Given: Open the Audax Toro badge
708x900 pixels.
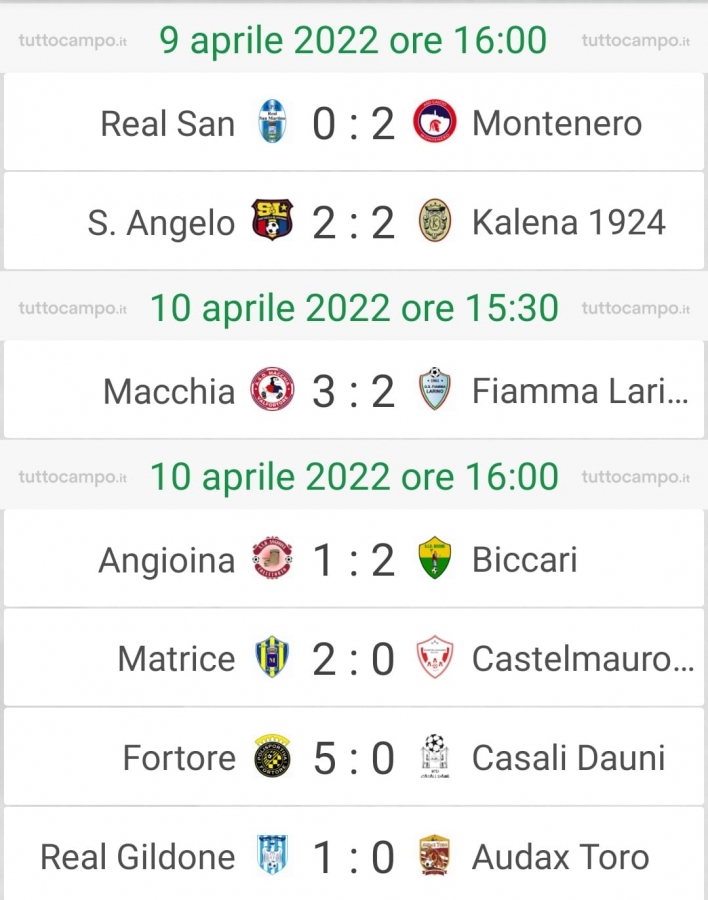Looking at the screenshot, I should coord(435,855).
